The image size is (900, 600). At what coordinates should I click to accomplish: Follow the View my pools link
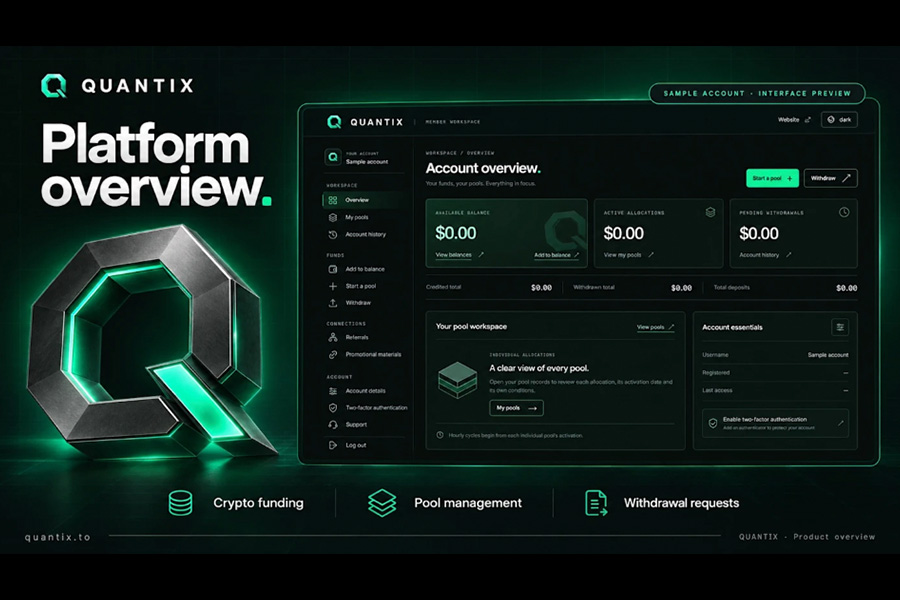(629, 255)
